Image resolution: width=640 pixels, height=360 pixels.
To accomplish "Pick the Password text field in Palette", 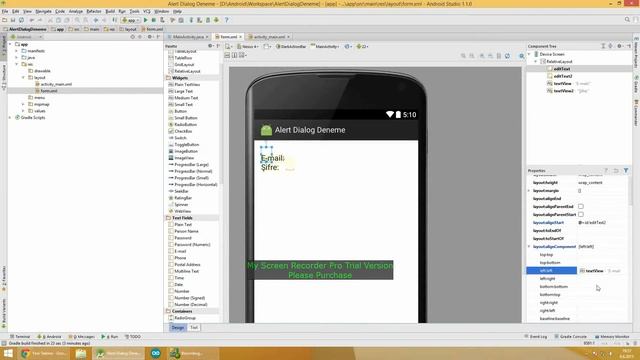I will tap(182, 238).
